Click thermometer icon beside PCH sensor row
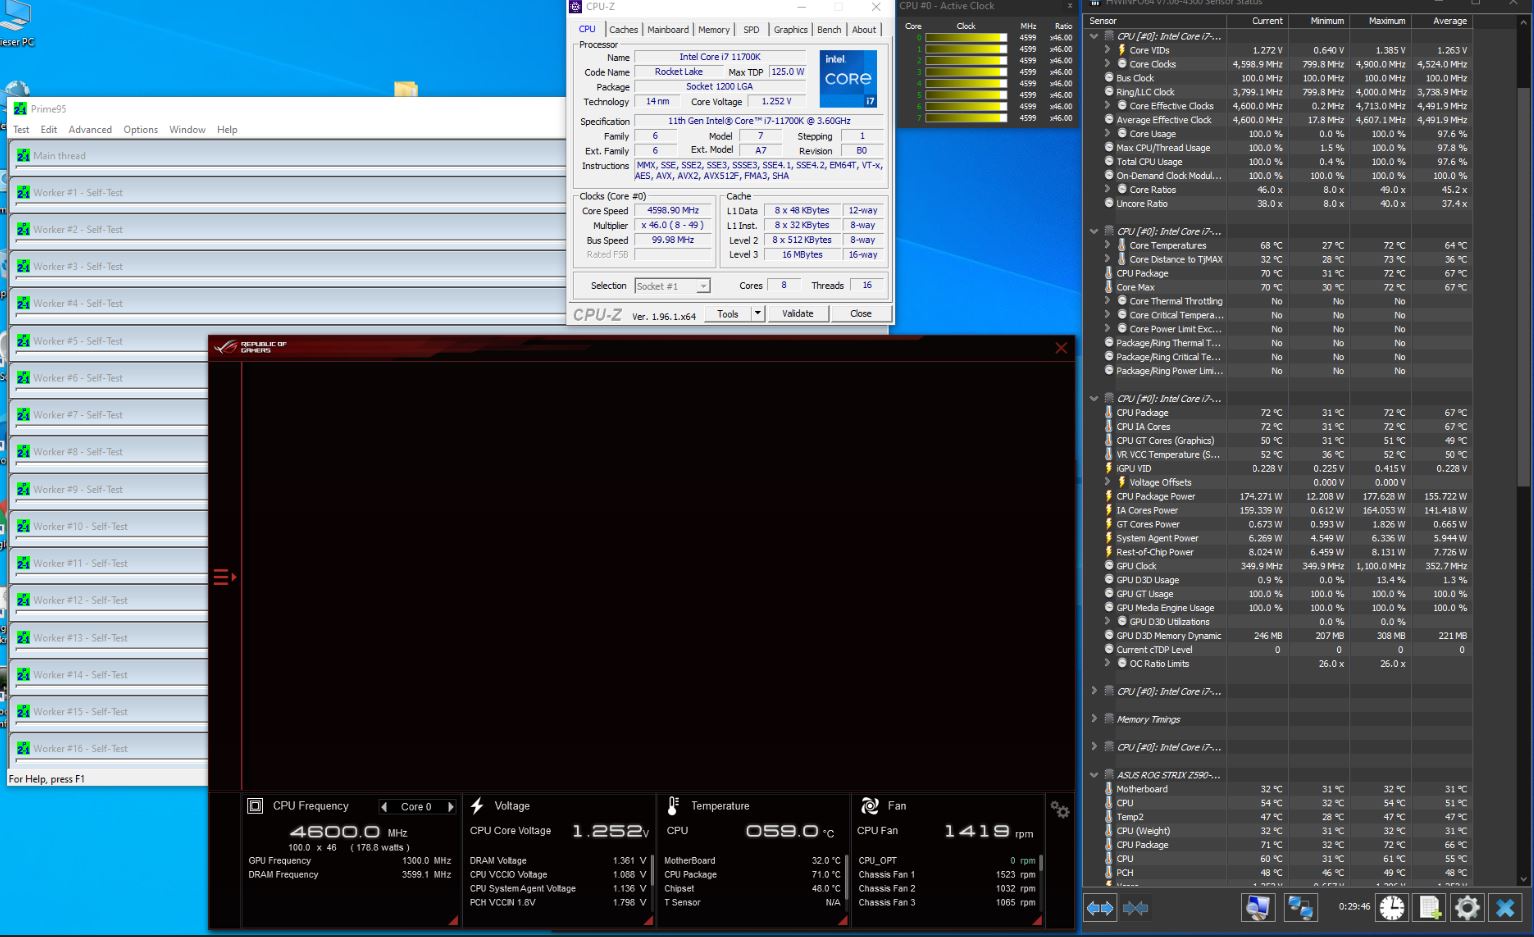 tap(1109, 873)
